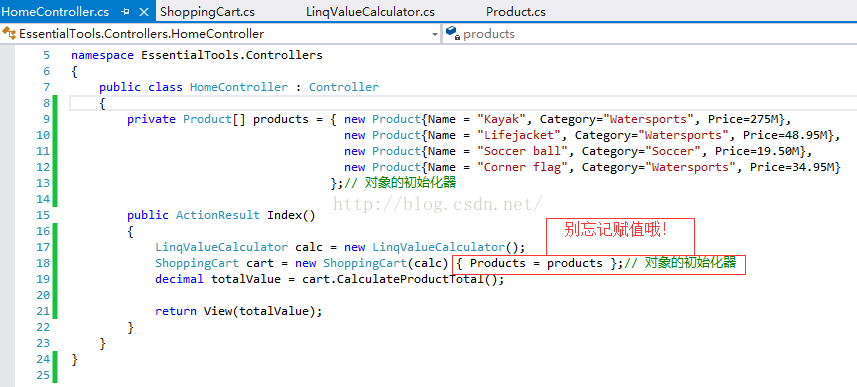
Task: Click 'HomeController' class name on line 7
Action: tap(239, 87)
